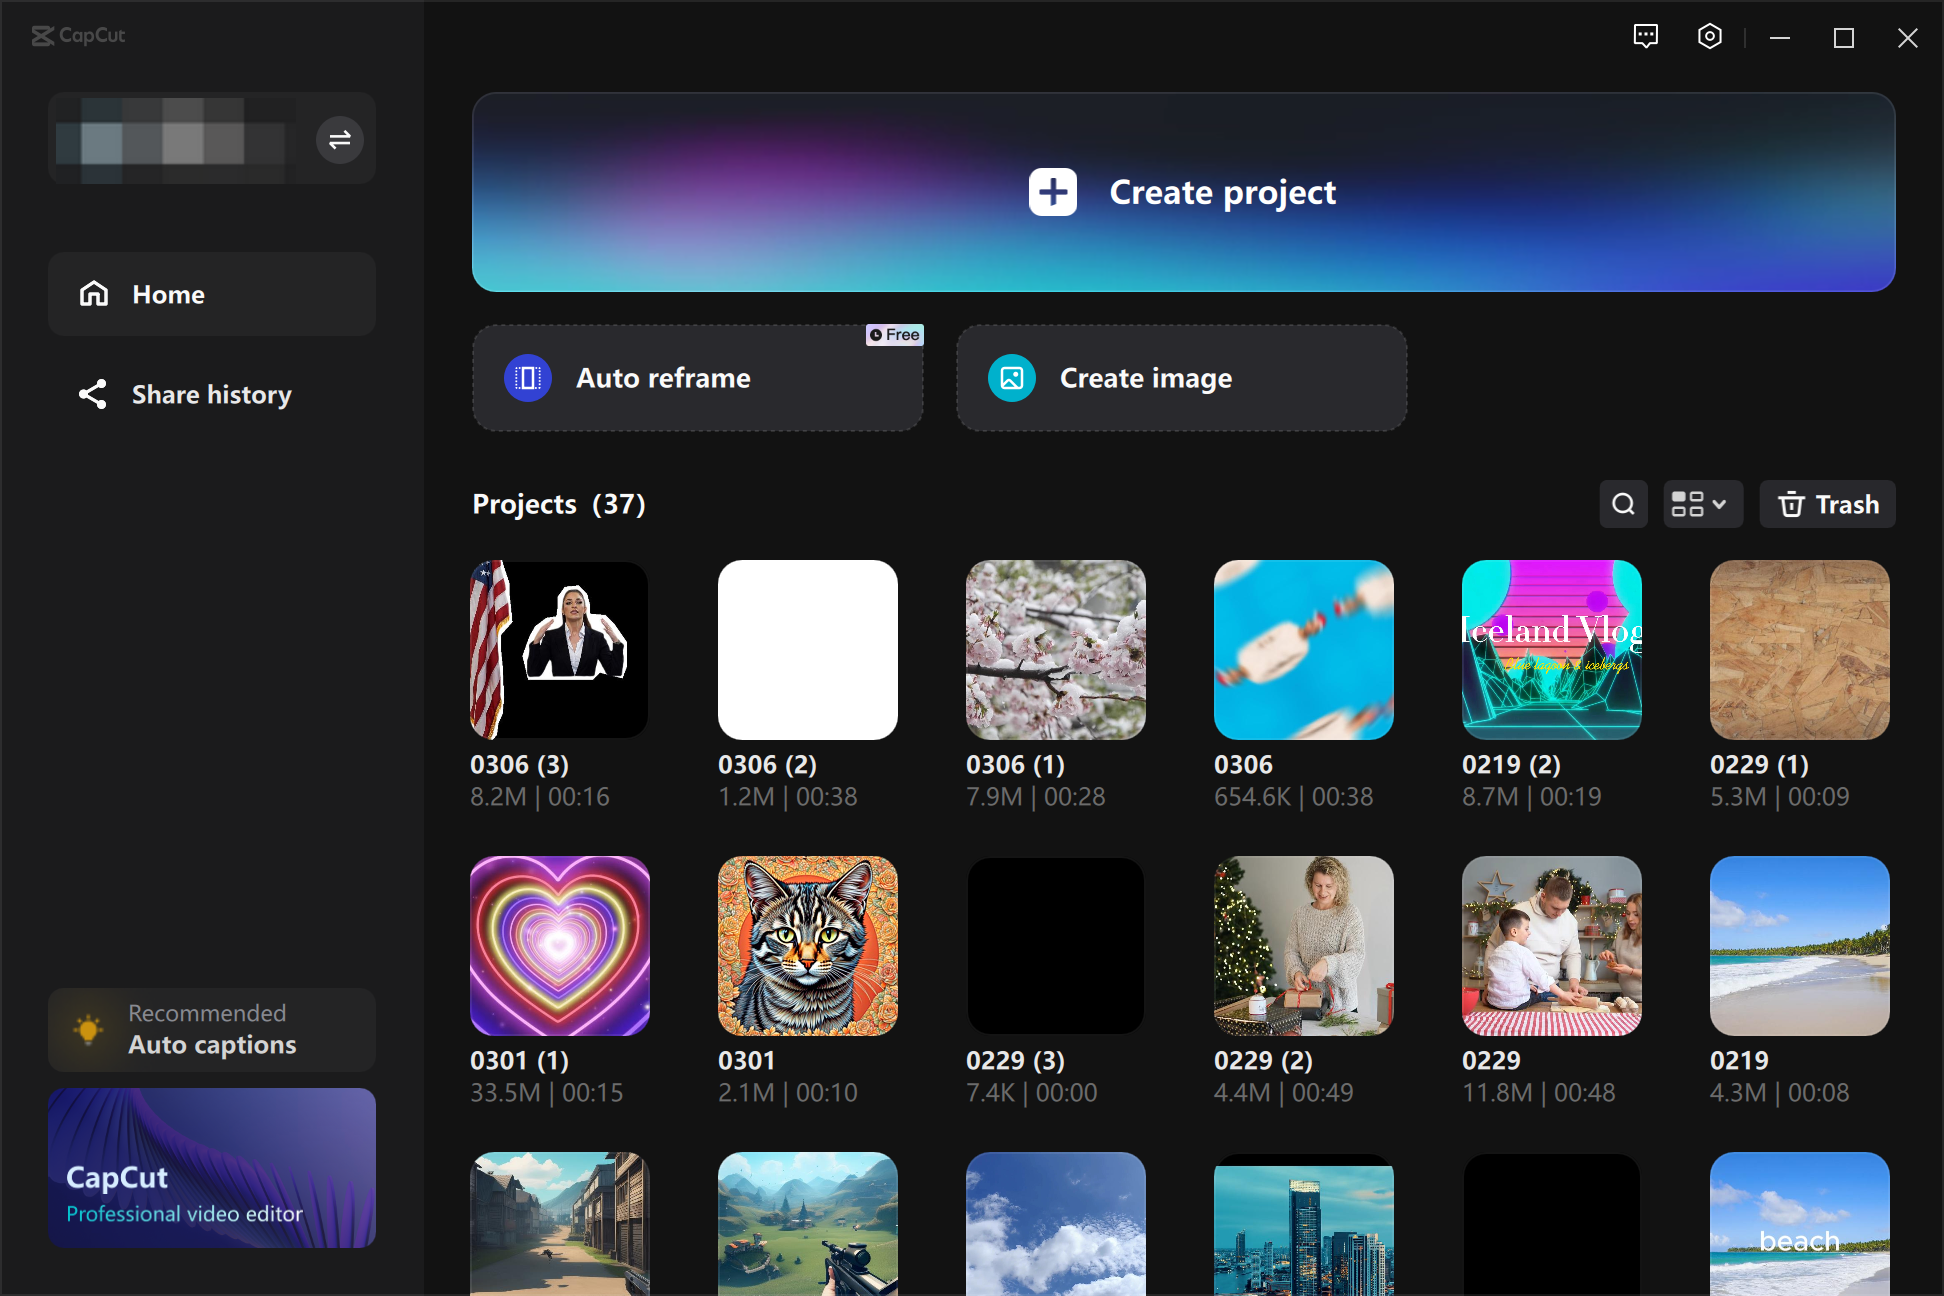Viewport: 1944px width, 1296px height.
Task: Open the project view layout dropdown
Action: [1702, 504]
